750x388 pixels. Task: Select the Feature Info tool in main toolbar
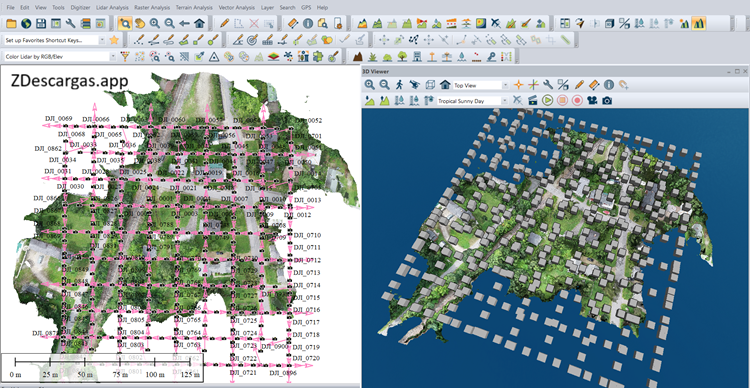[308, 23]
